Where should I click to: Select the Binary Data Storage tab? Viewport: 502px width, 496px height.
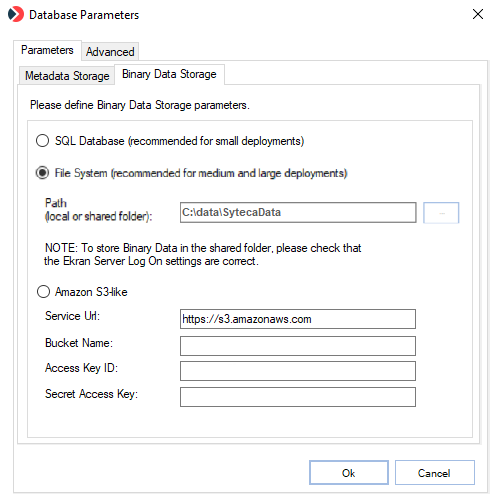169,74
